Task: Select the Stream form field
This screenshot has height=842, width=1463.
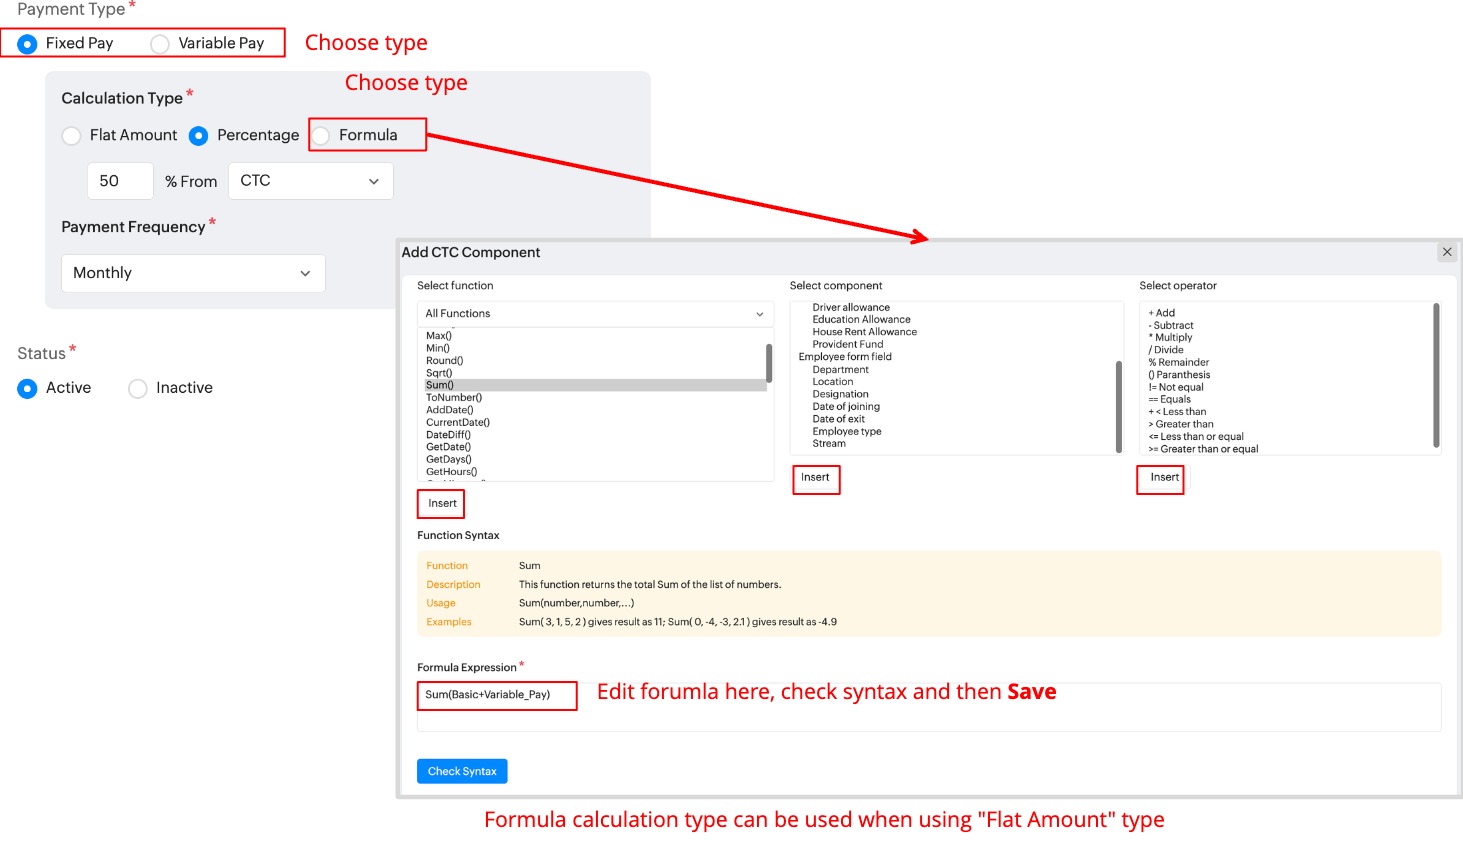Action: (829, 444)
